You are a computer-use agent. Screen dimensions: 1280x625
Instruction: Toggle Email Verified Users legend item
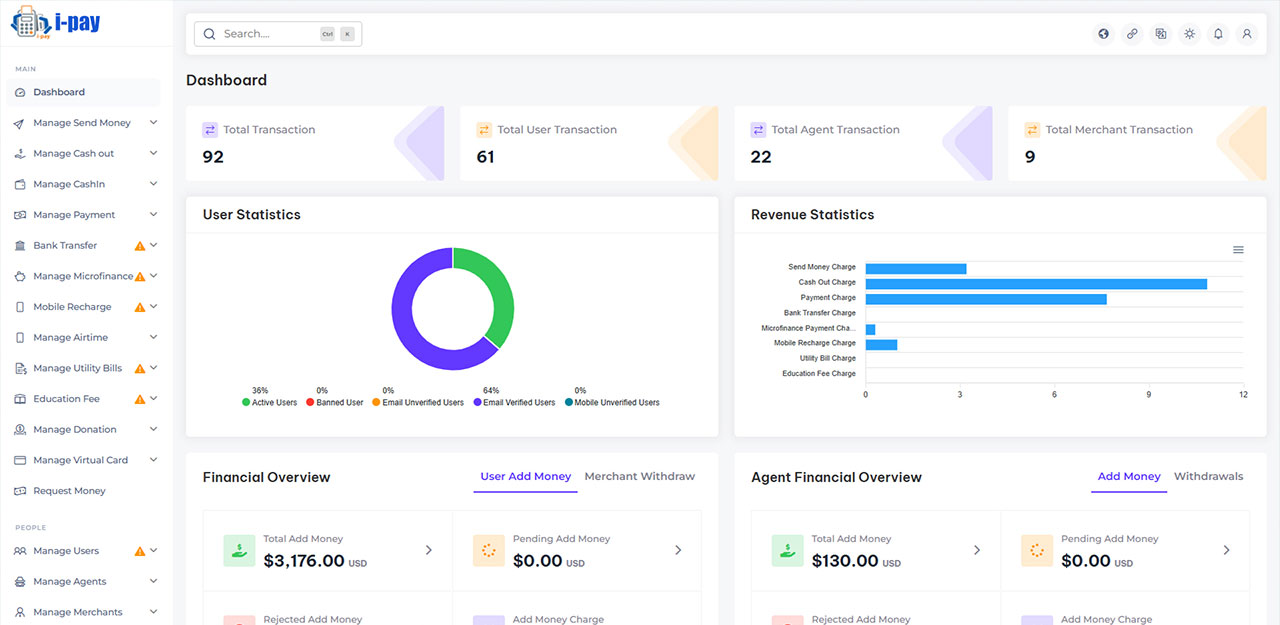[x=514, y=403]
